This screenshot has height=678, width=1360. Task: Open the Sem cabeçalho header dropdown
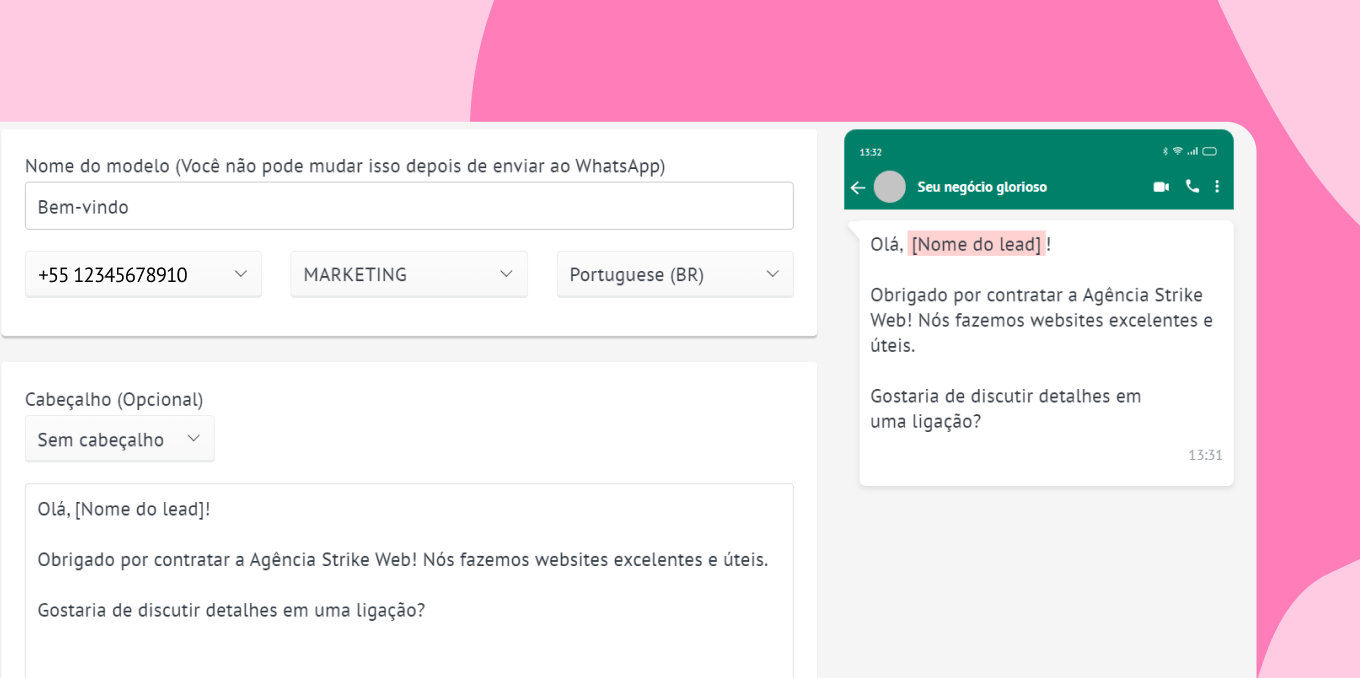[120, 439]
